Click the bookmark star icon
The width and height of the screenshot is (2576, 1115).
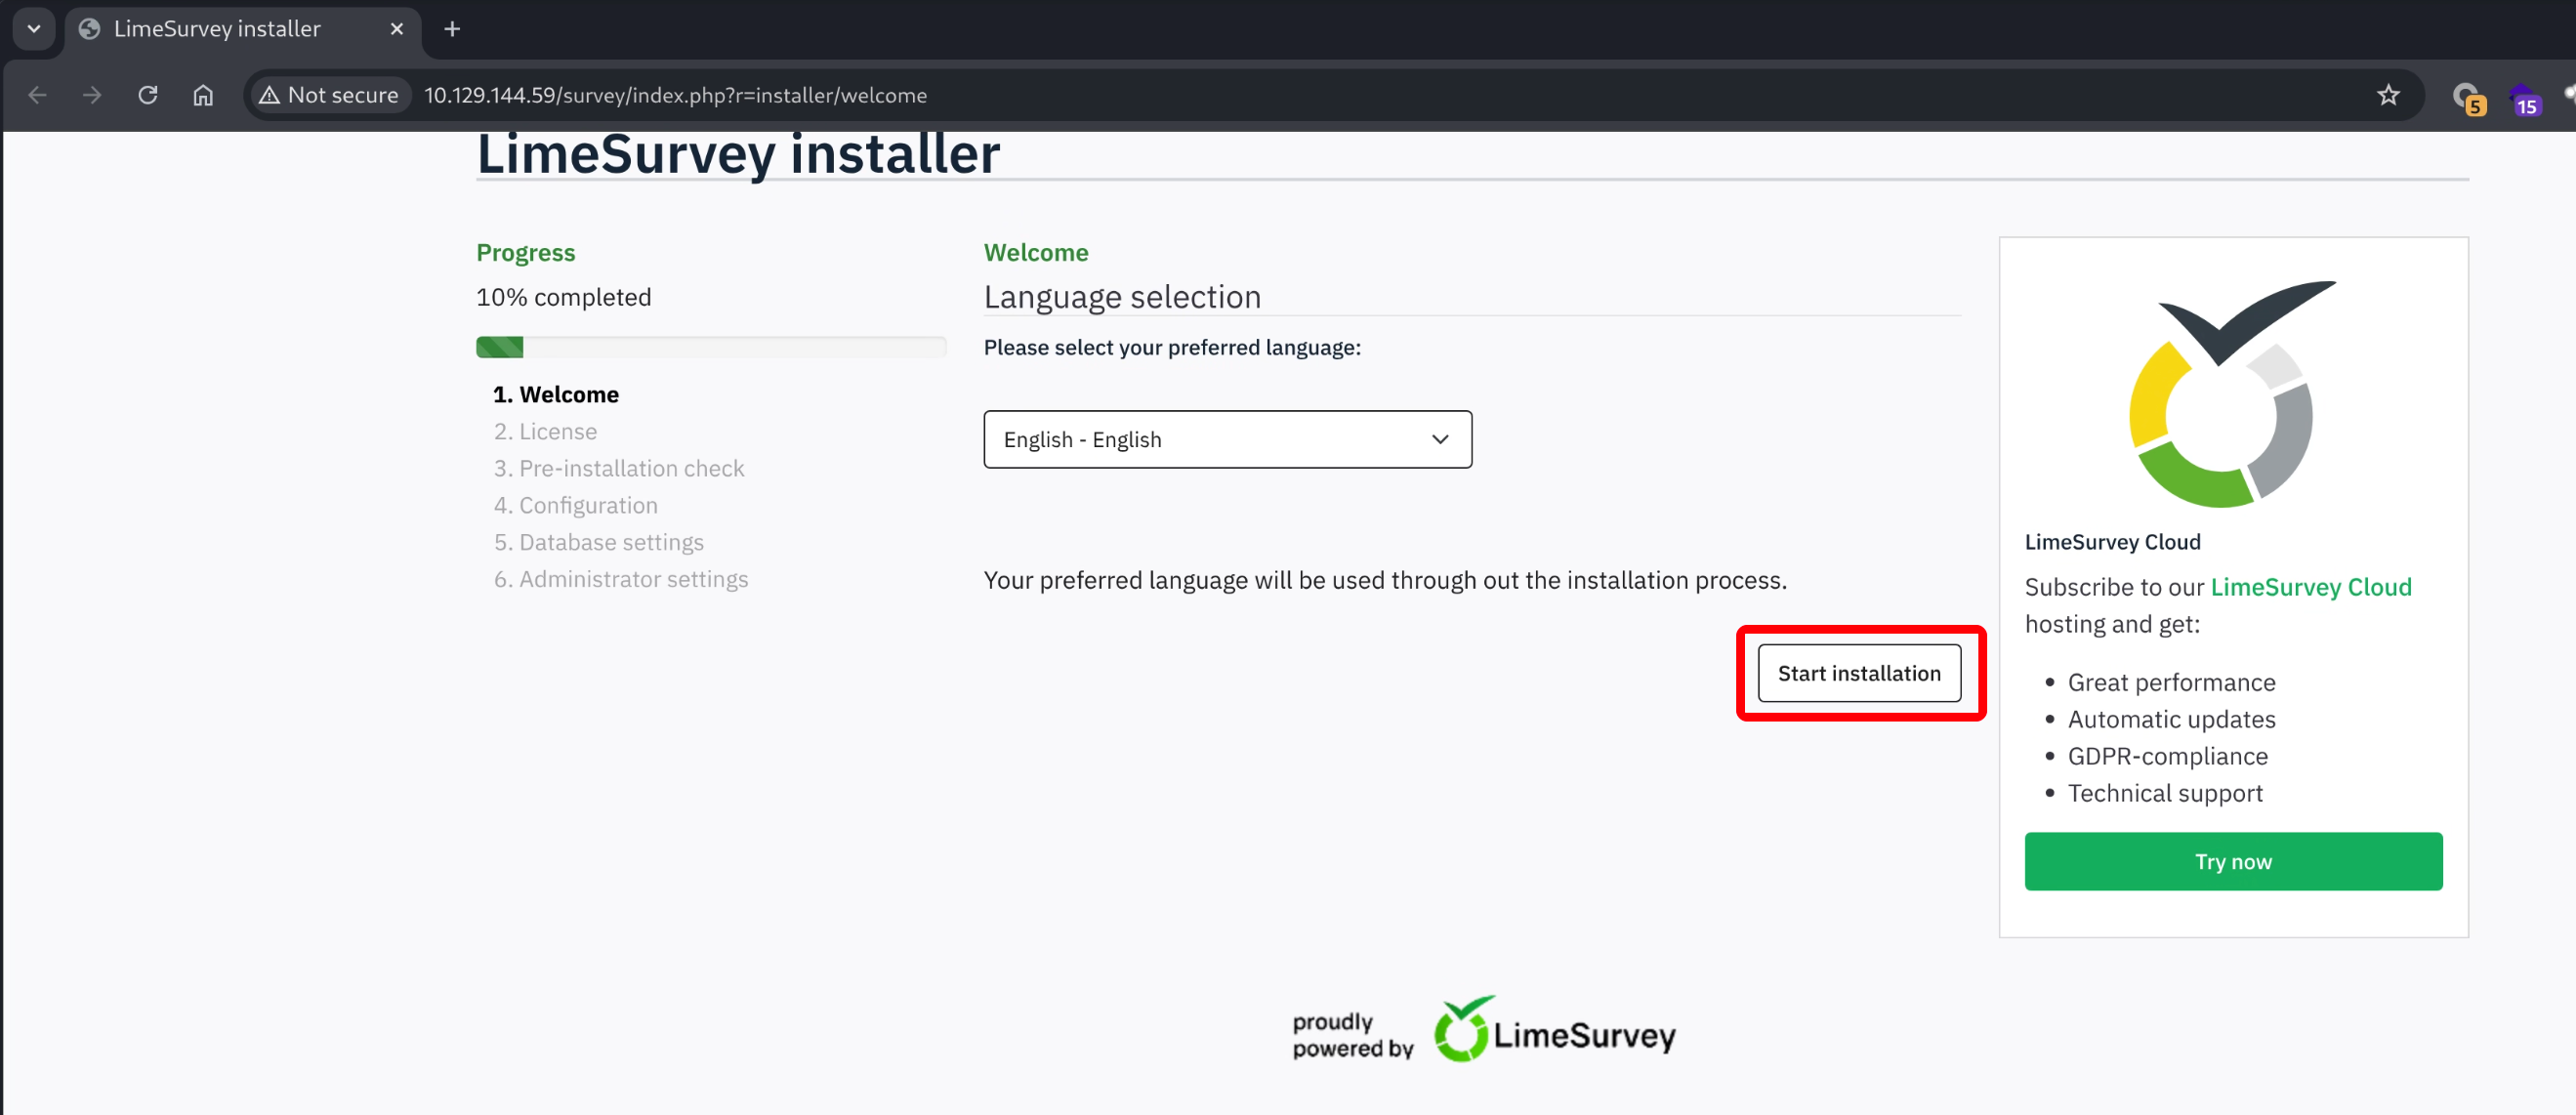coord(2388,95)
